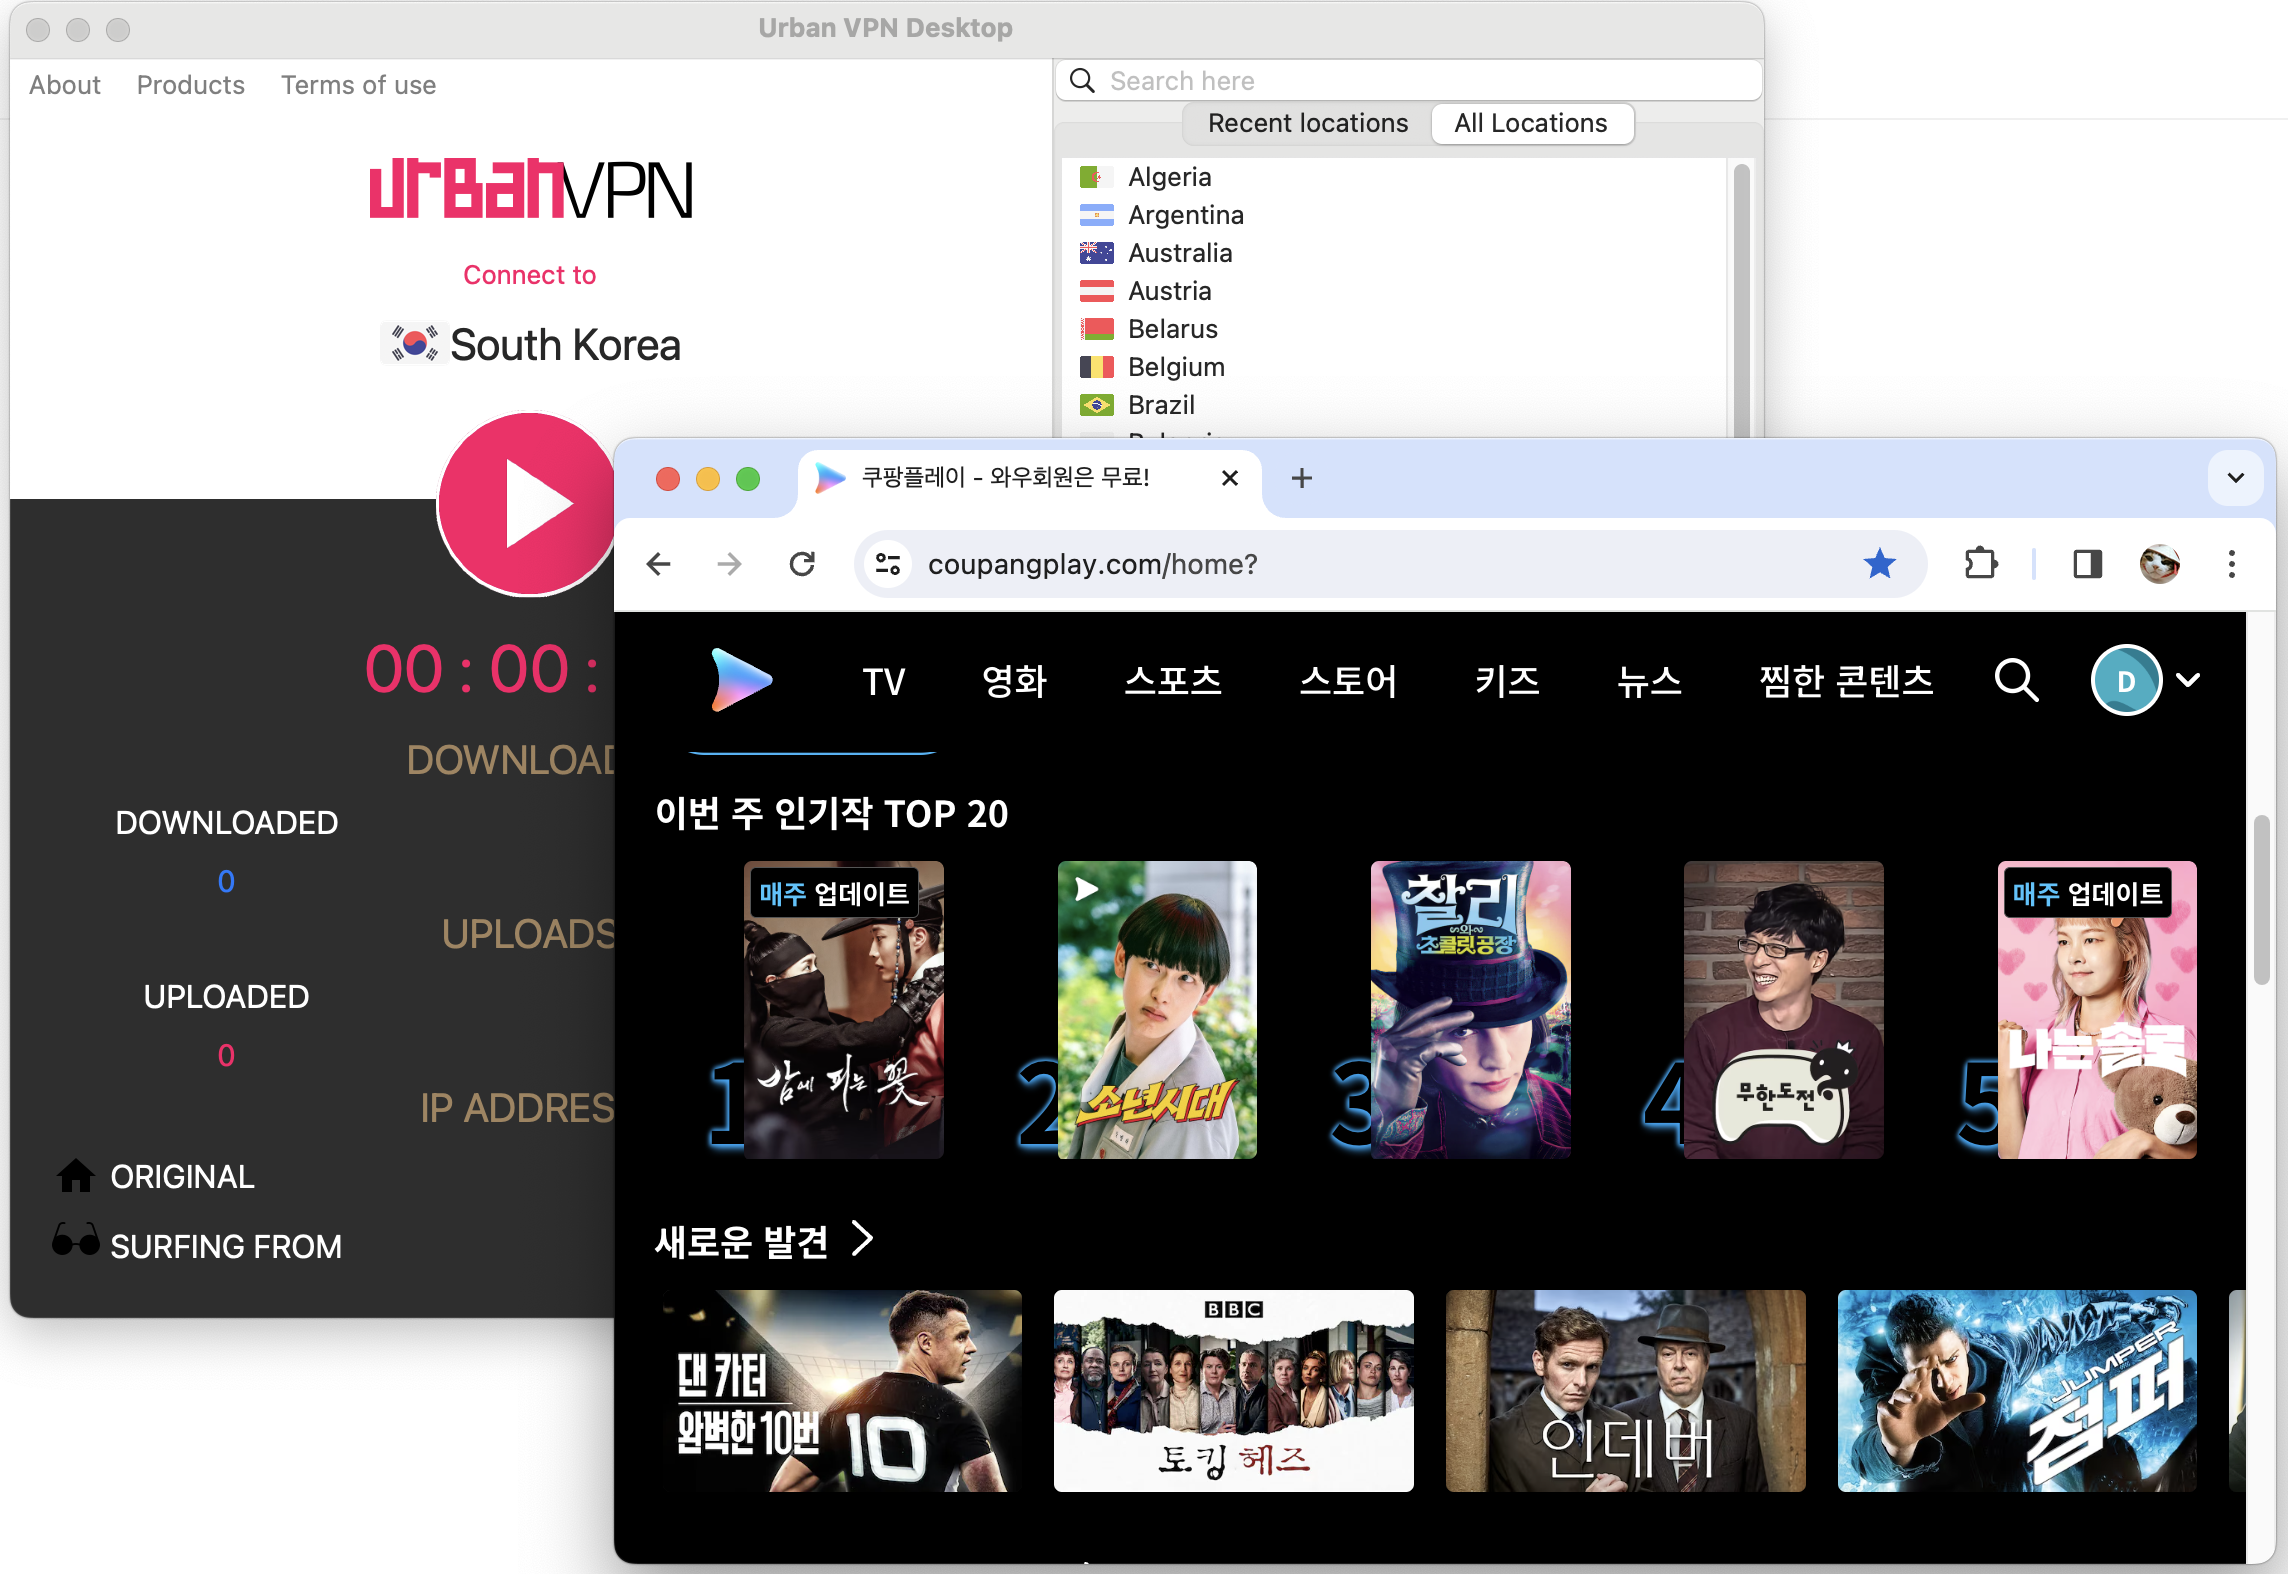Open the Chrome extensions puzzle icon
2288x1574 pixels.
coord(1980,564)
